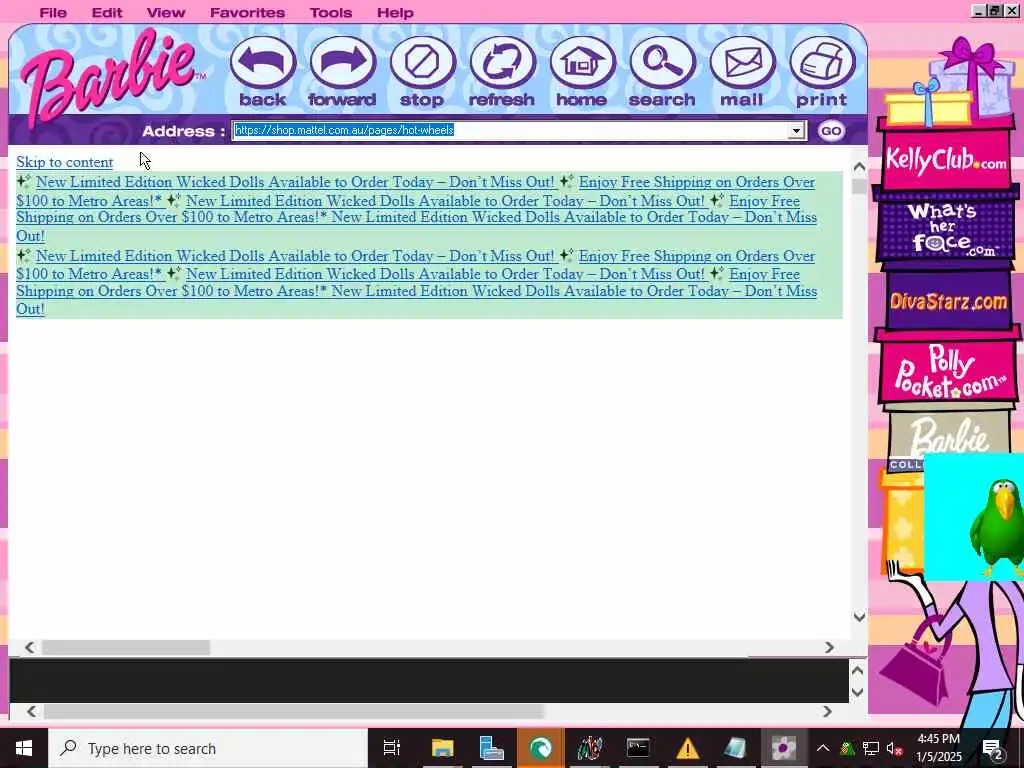
Task: Print the page with printer icon
Action: [x=822, y=63]
